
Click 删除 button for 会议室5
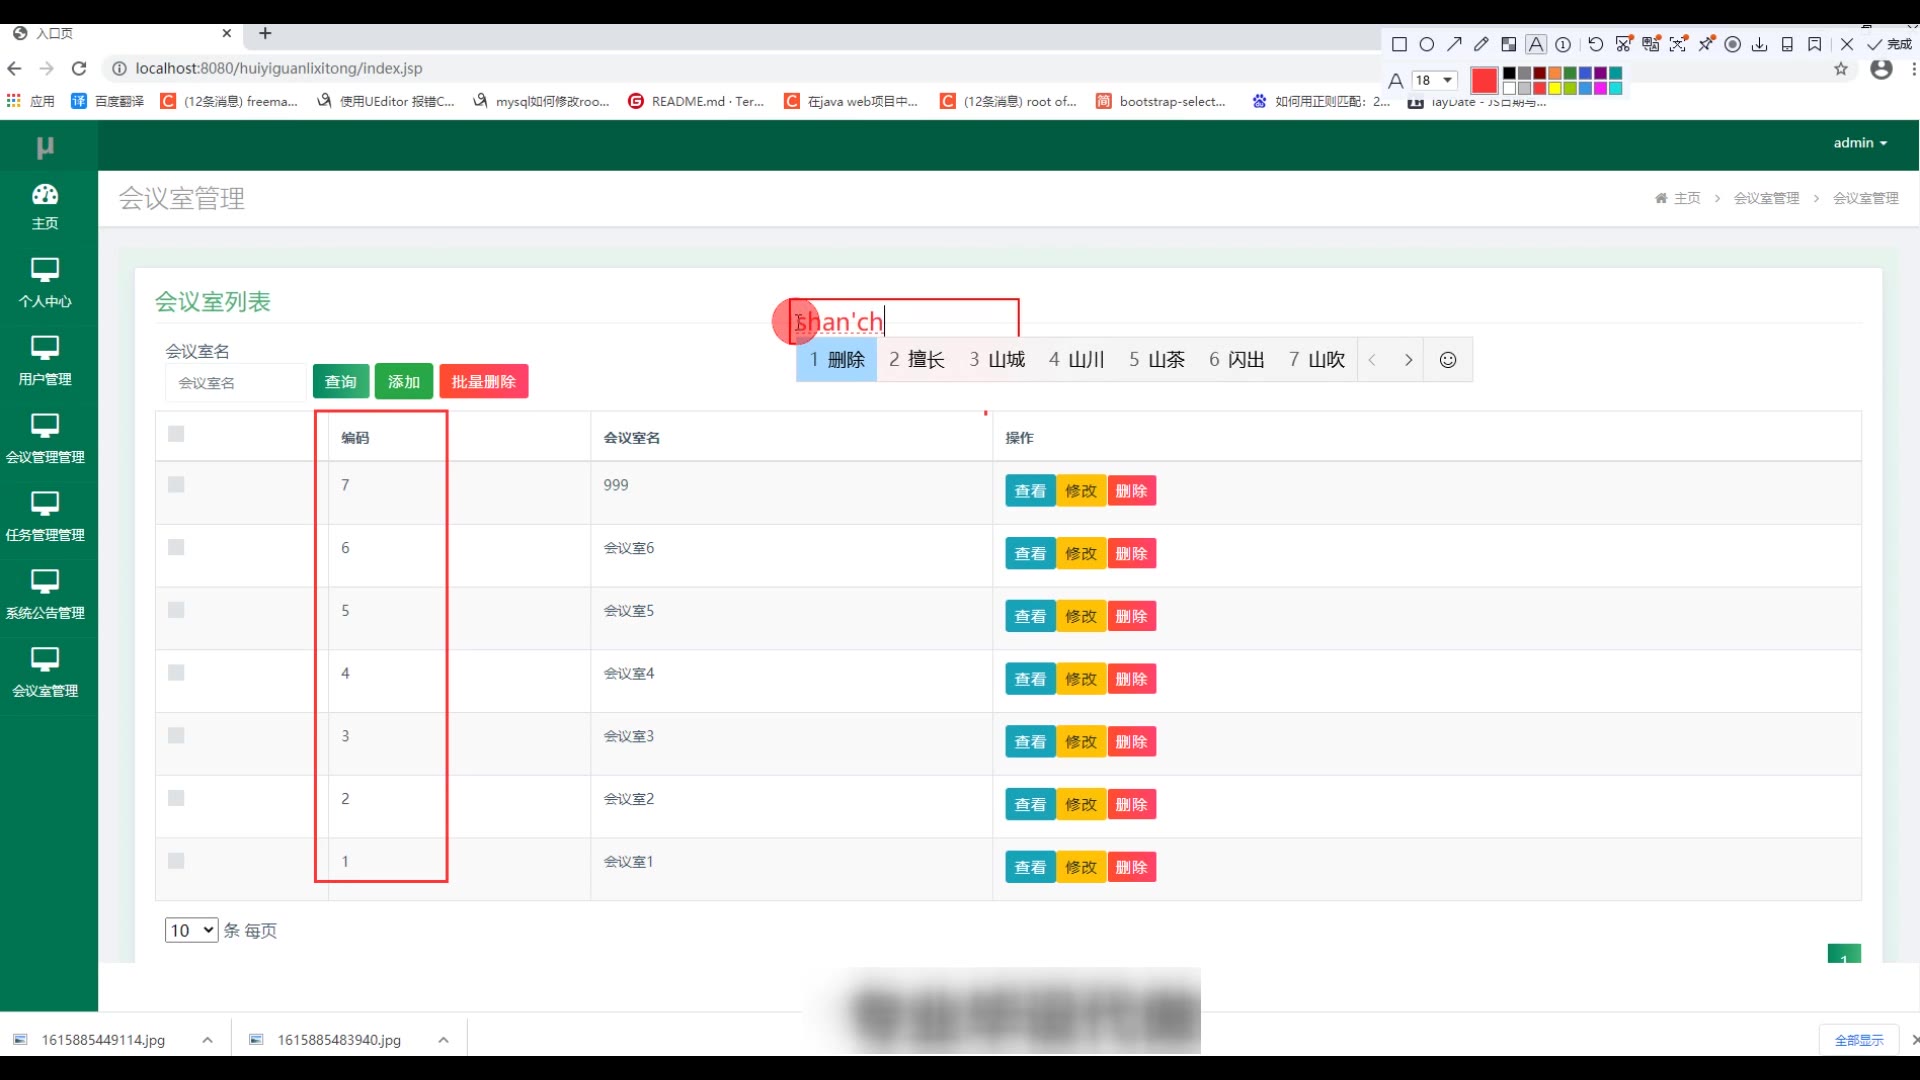[1131, 617]
